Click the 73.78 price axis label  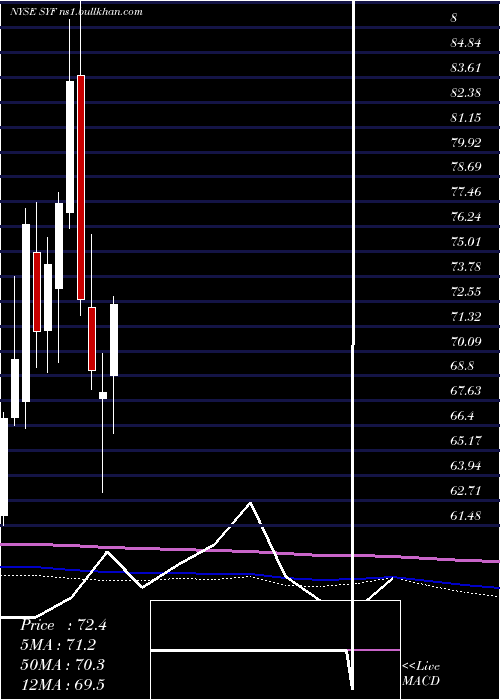(466, 267)
